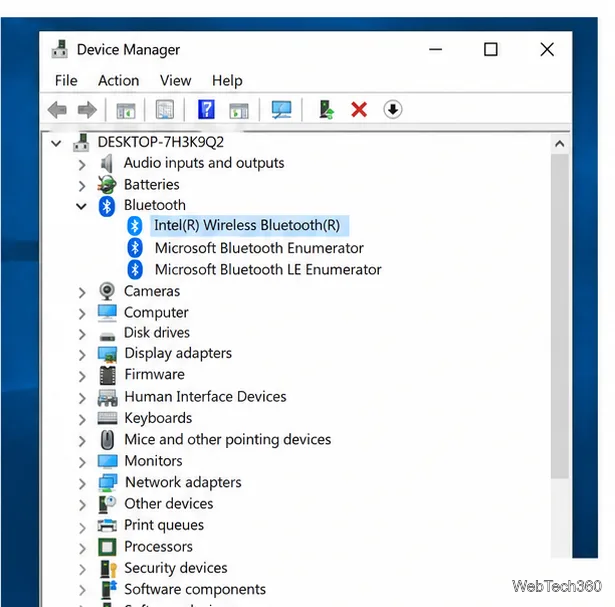The image size is (615, 607).
Task: Expand the Processors category
Action: pos(82,548)
